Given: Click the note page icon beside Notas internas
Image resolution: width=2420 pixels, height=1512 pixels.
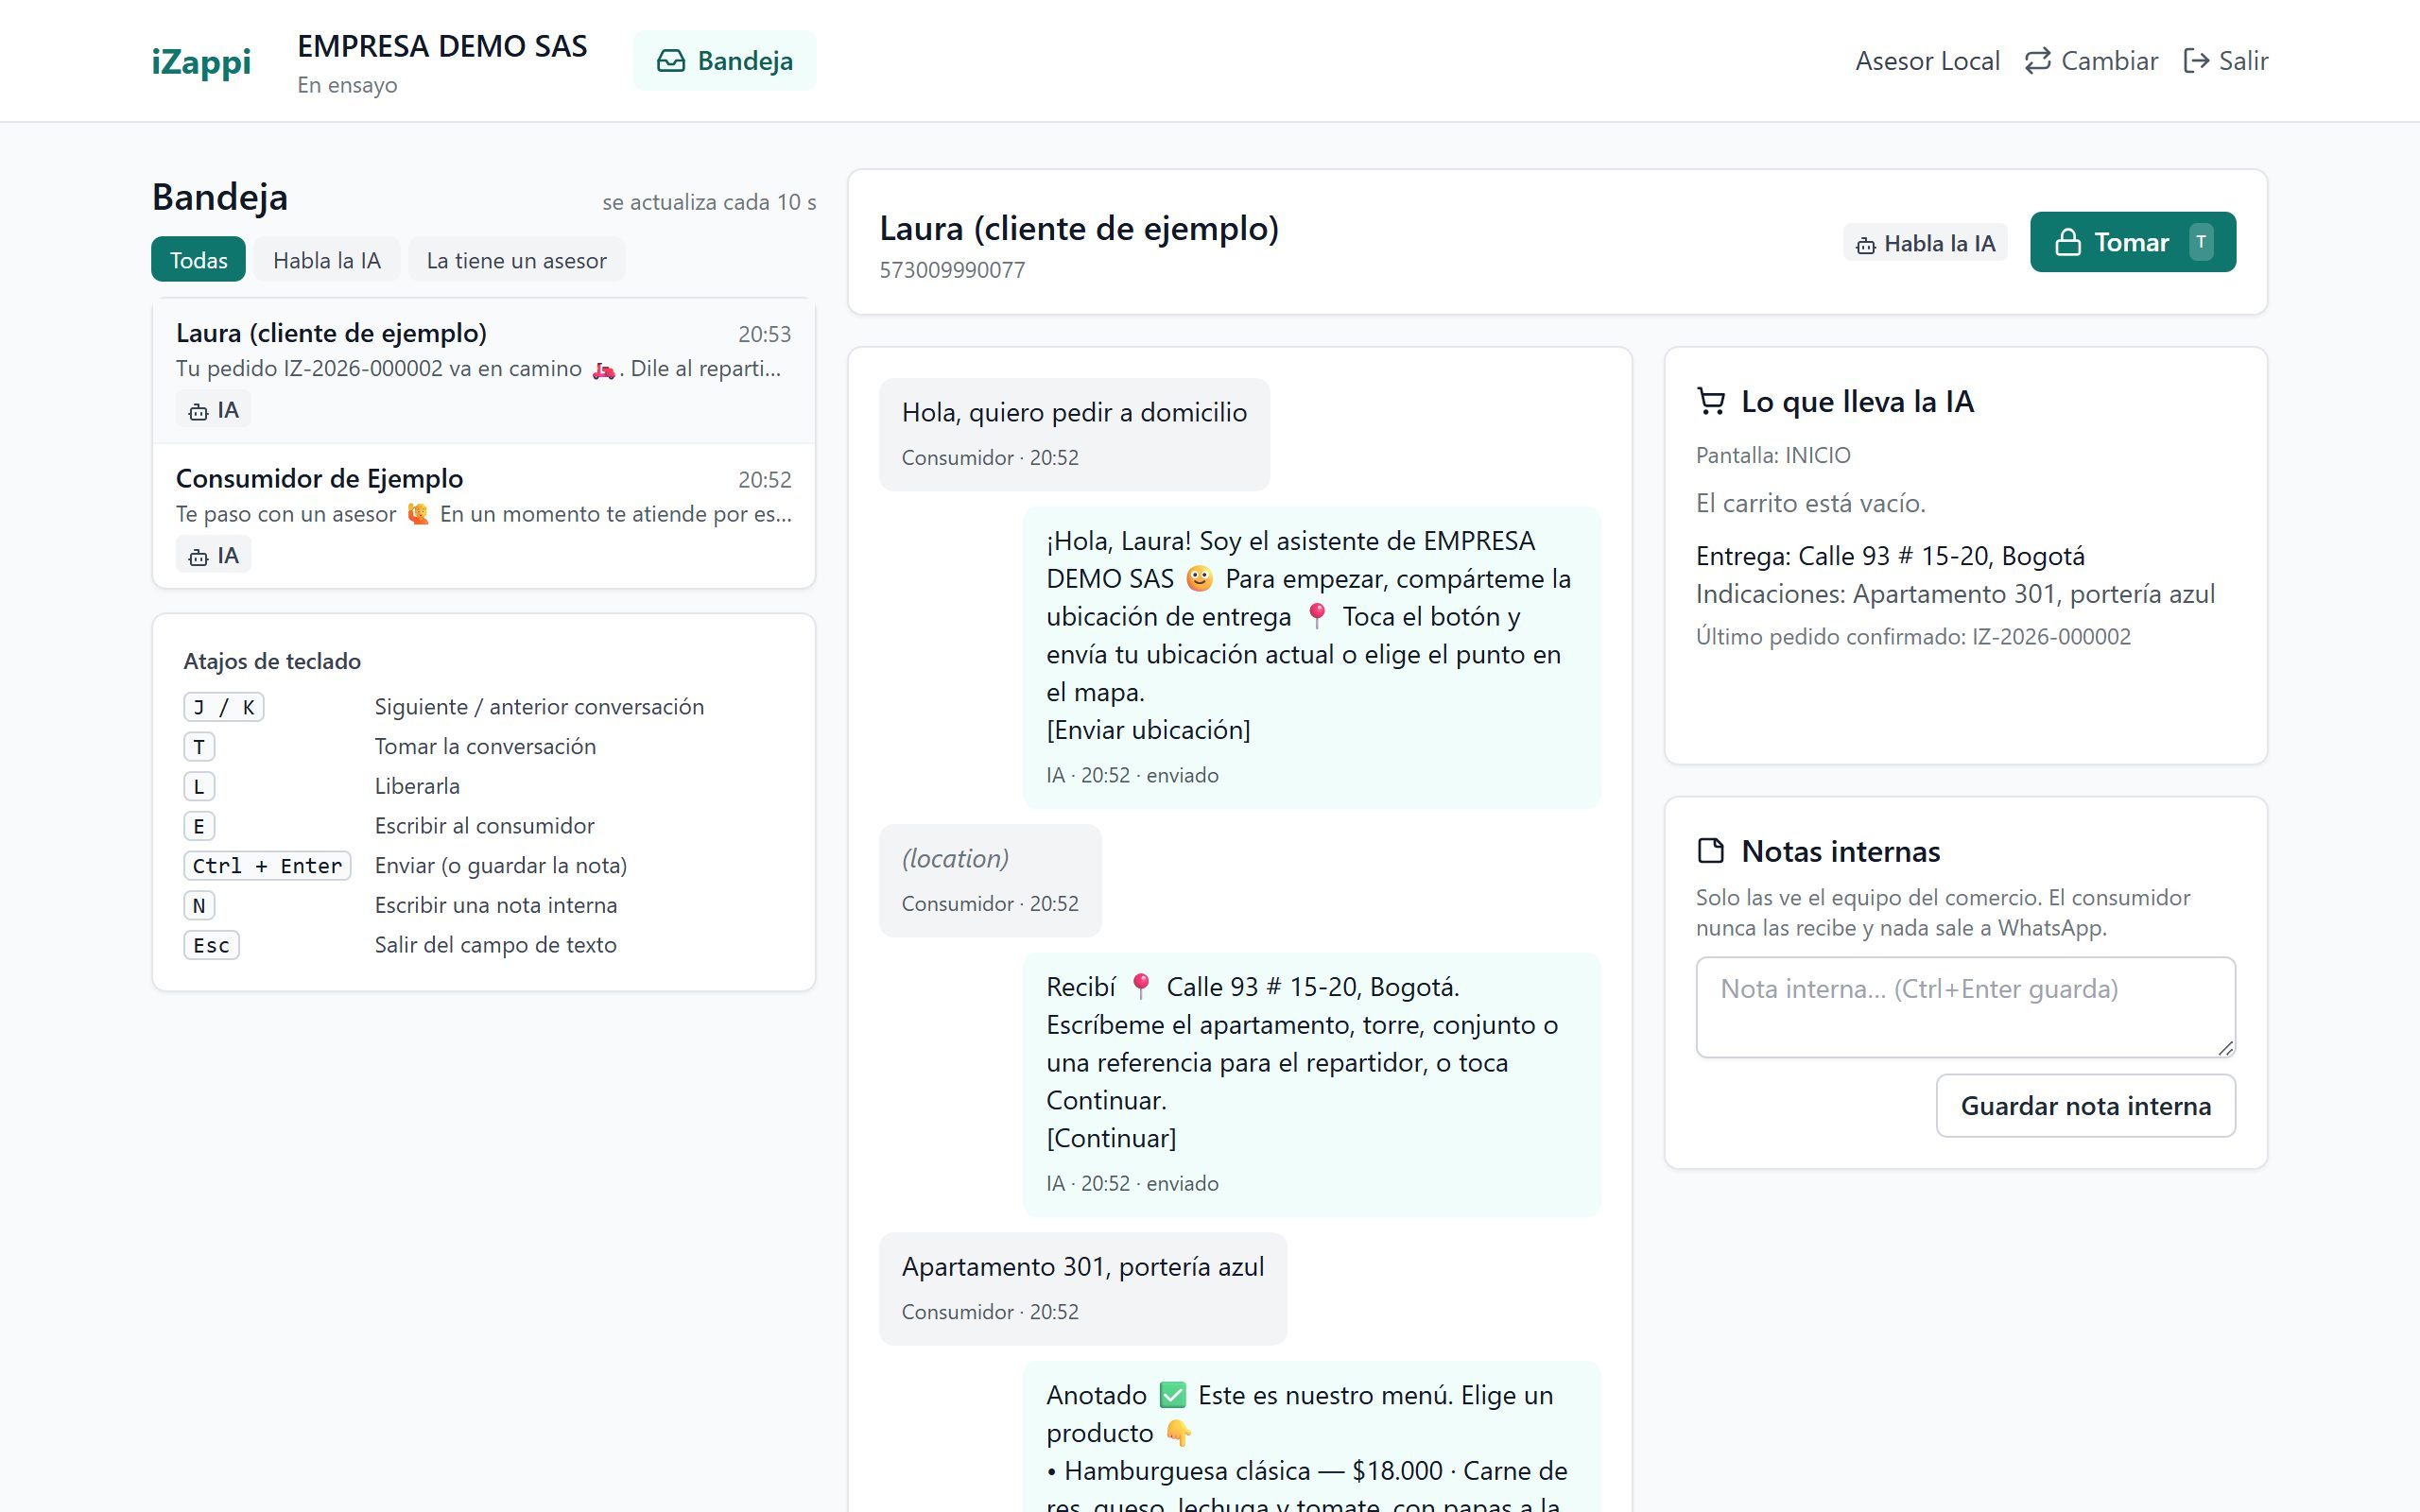Looking at the screenshot, I should click(1711, 851).
